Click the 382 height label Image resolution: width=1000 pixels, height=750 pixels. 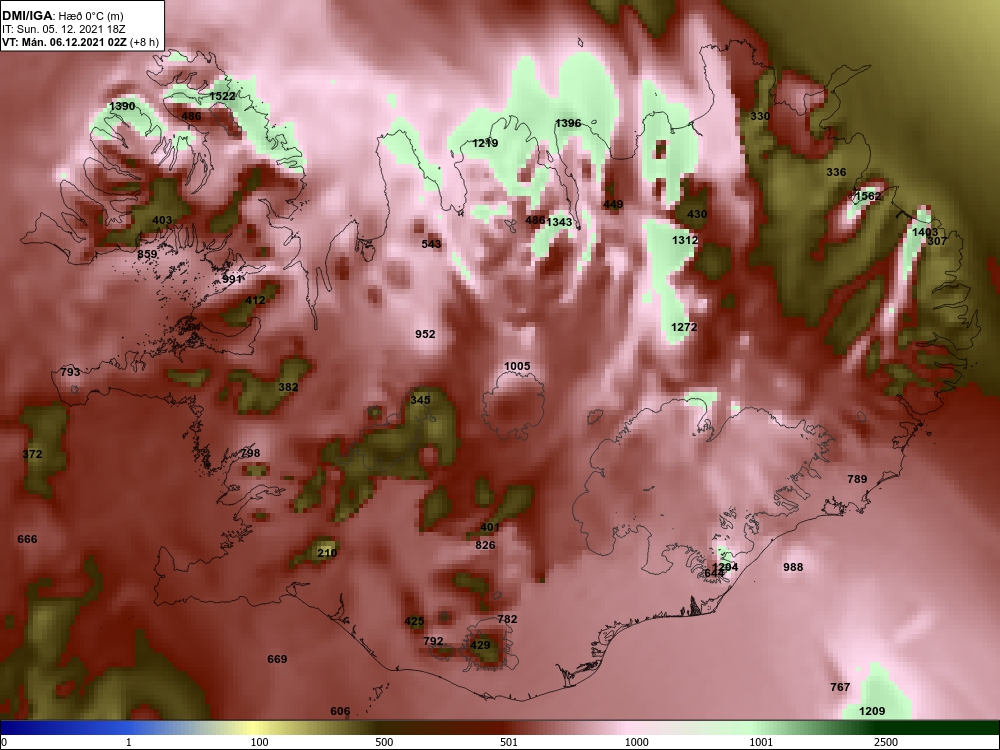coord(288,387)
